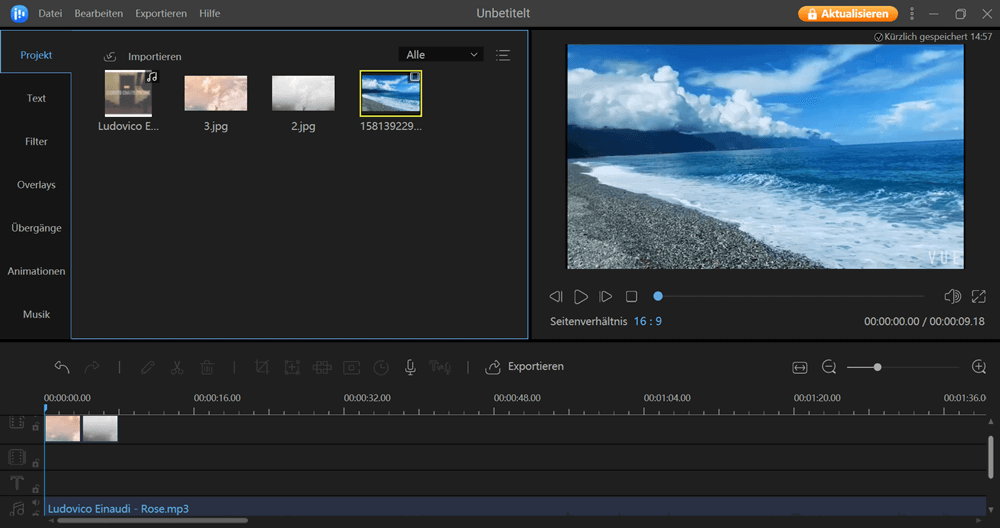Image resolution: width=1000 pixels, height=528 pixels.
Task: Toggle the lock on the main video track
Action: click(35, 427)
